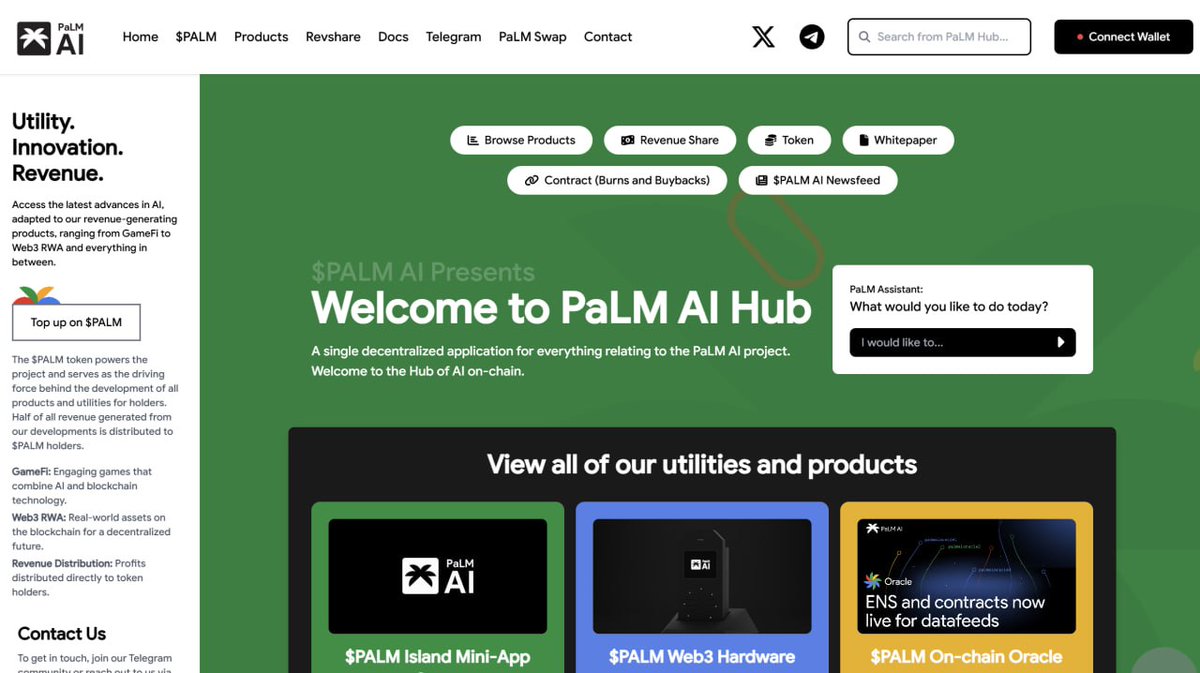
Task: Open the $PALM Web3 Hardware device thumbnail
Action: pos(702,576)
